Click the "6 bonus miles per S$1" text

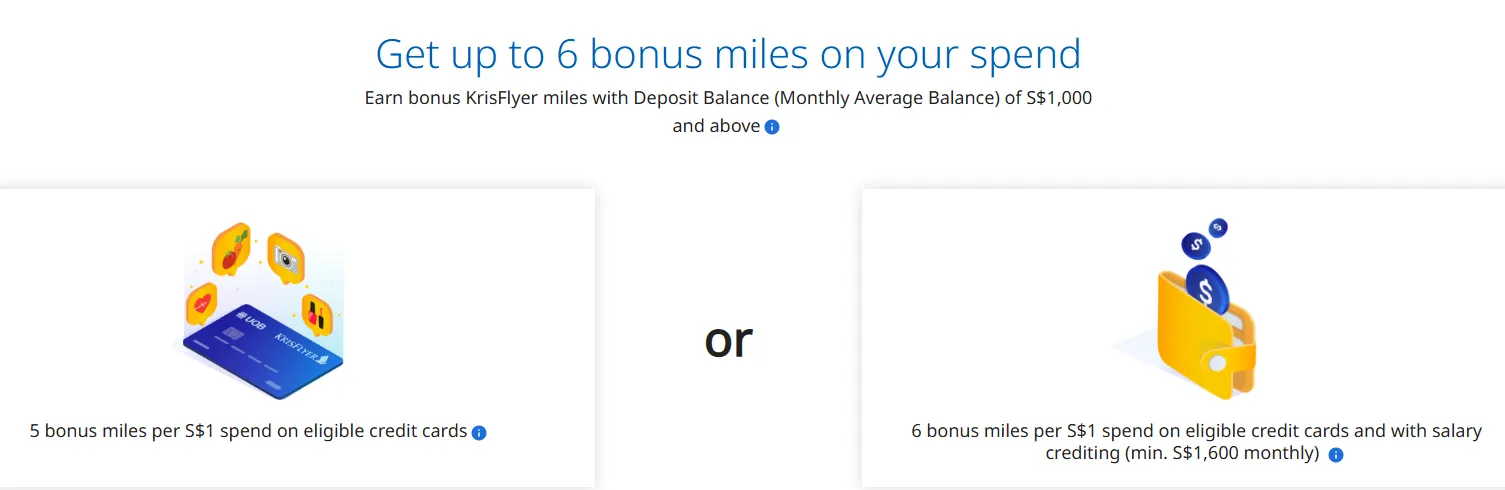click(1196, 431)
